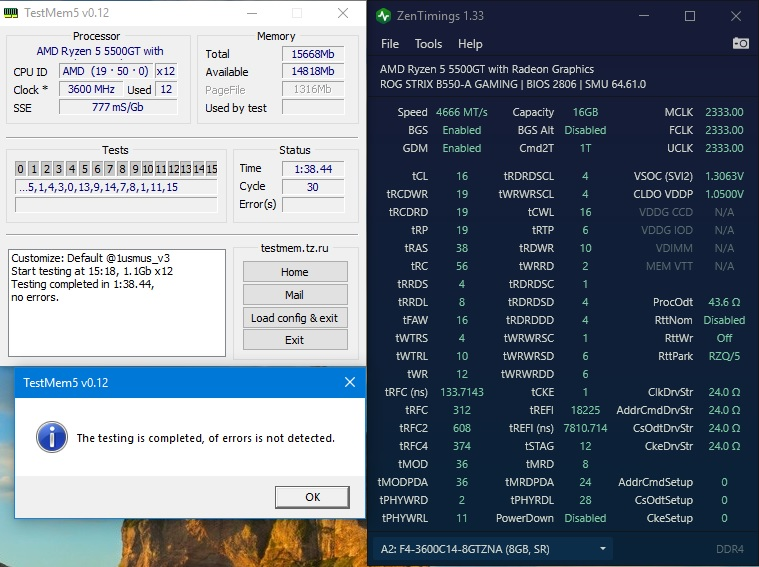
Task: Click test box number 0
Action: click(x=20, y=169)
